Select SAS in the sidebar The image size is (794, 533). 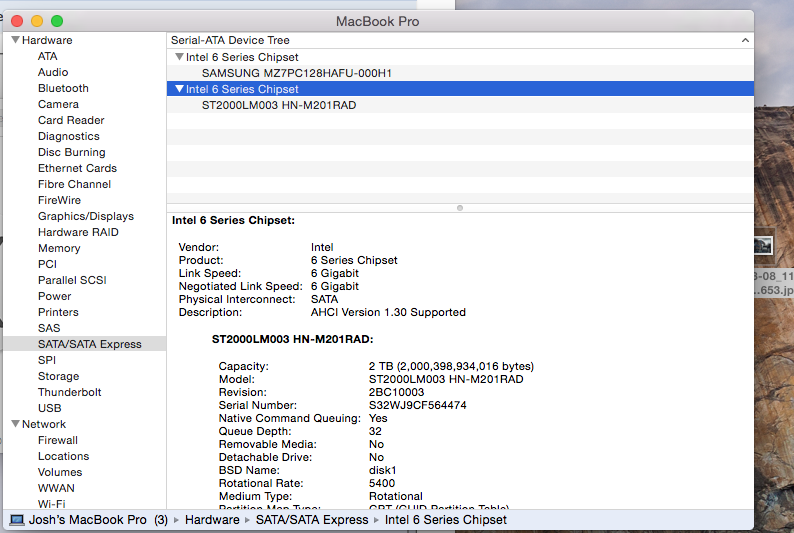49,328
